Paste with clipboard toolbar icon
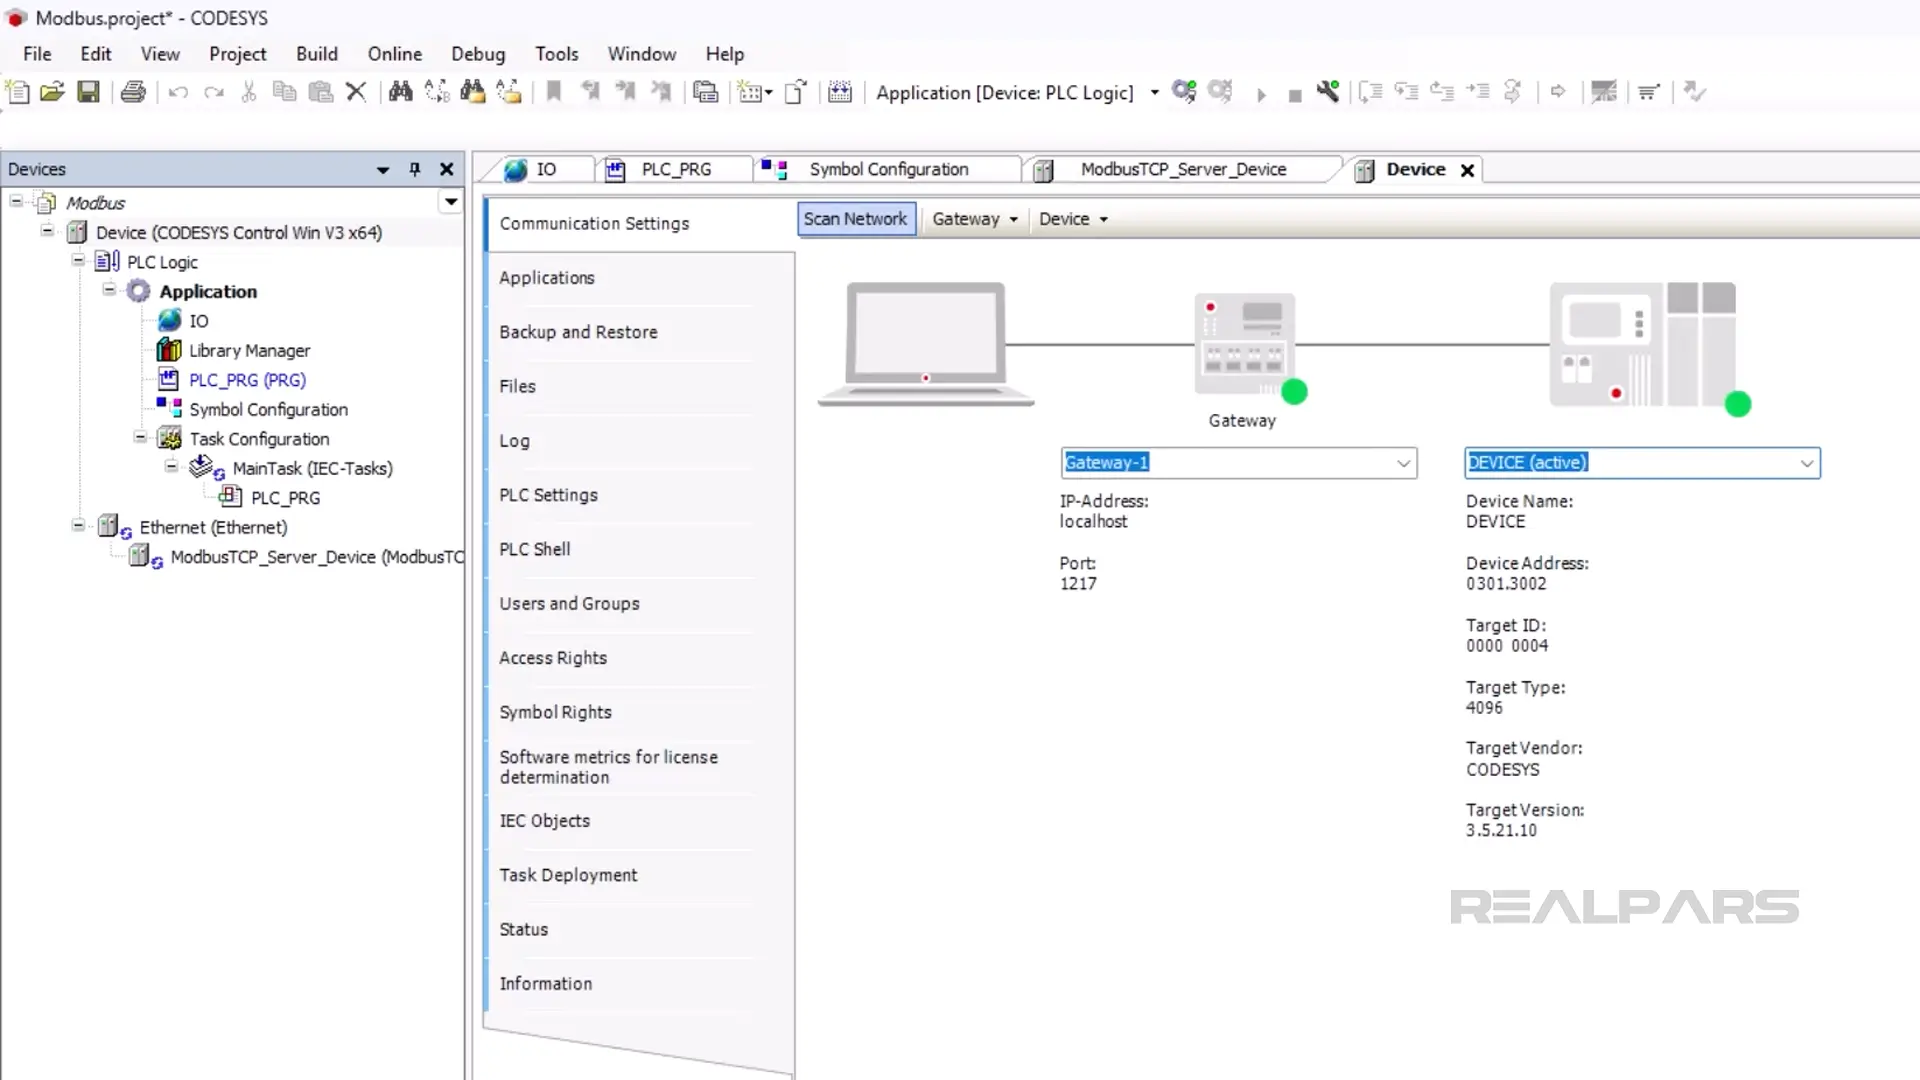The width and height of the screenshot is (1920, 1080). coord(320,92)
